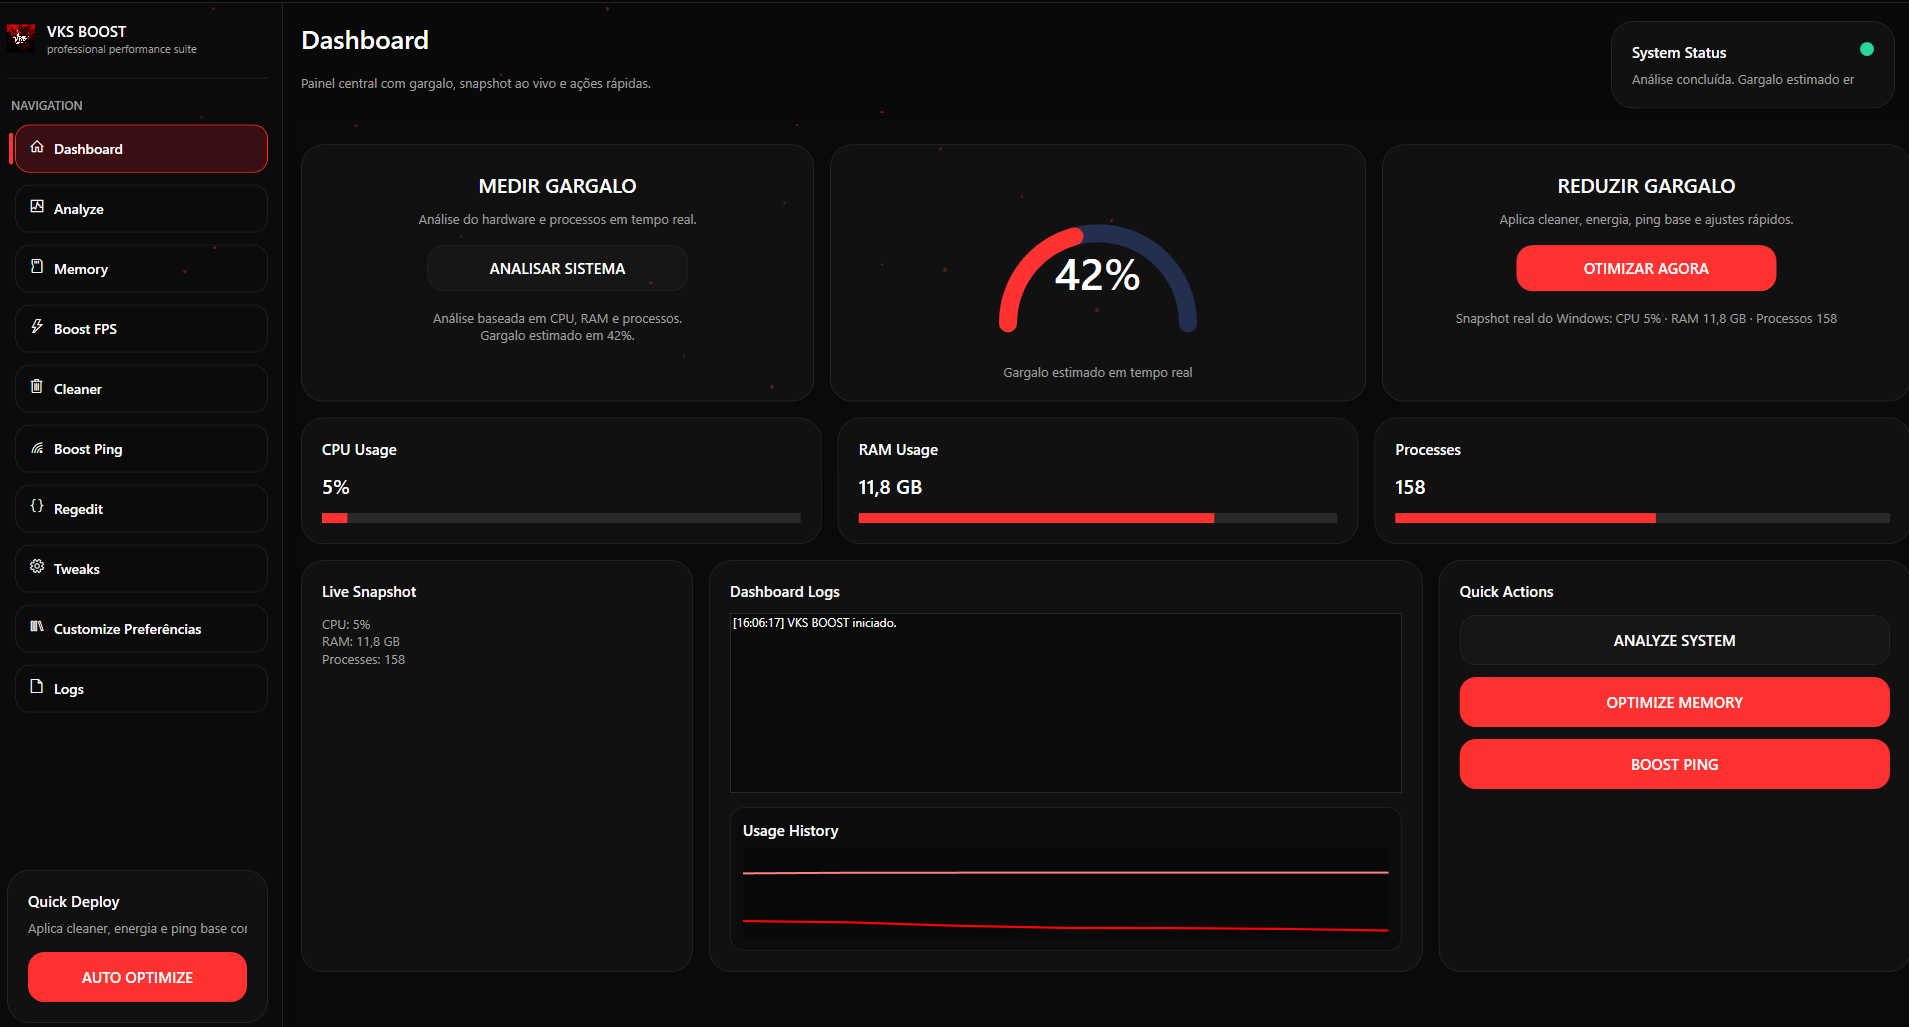Image resolution: width=1909 pixels, height=1027 pixels.
Task: Click the green System Status indicator dot
Action: point(1866,49)
